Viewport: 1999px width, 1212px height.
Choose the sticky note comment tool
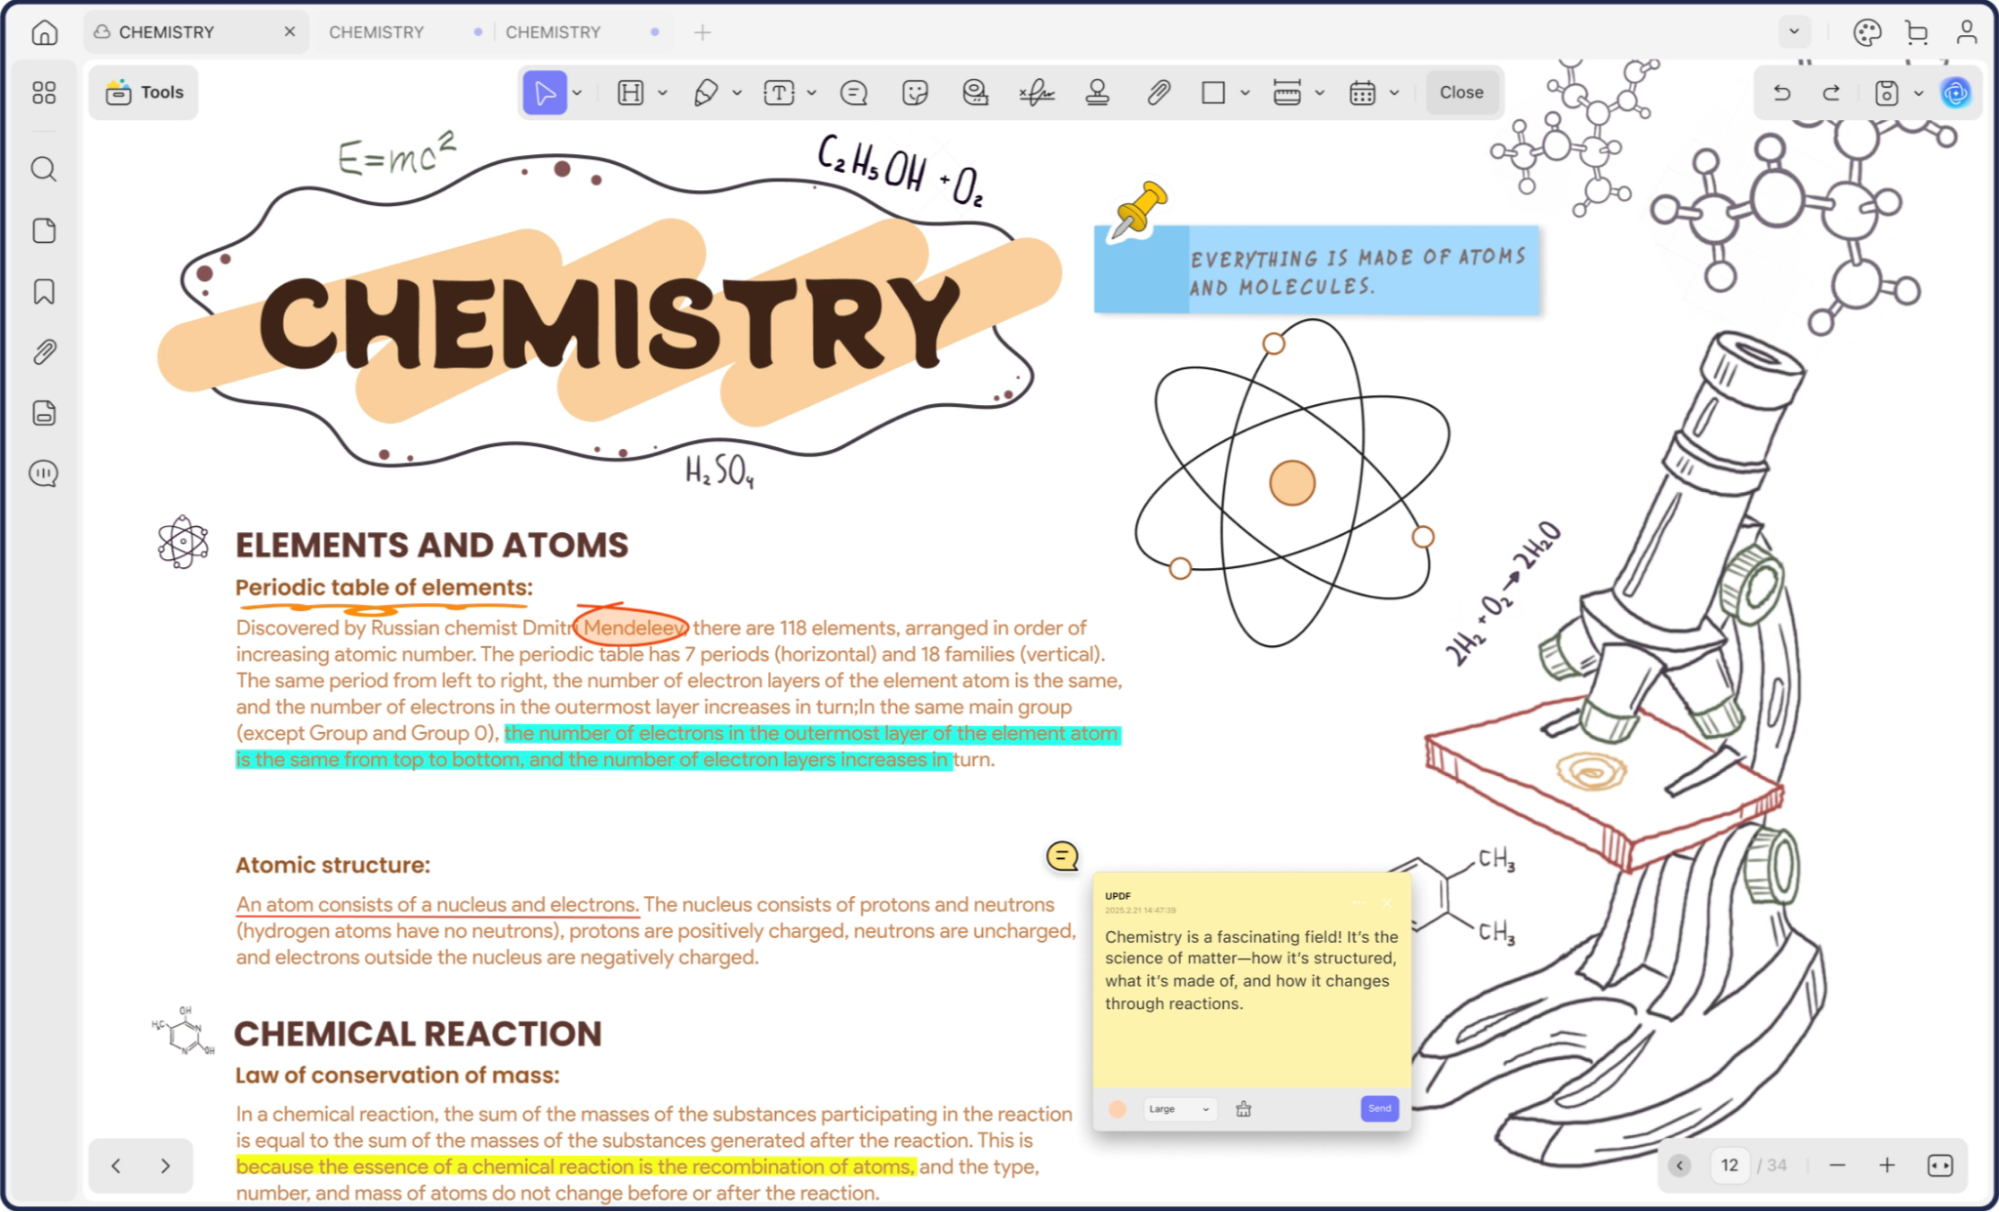point(853,93)
